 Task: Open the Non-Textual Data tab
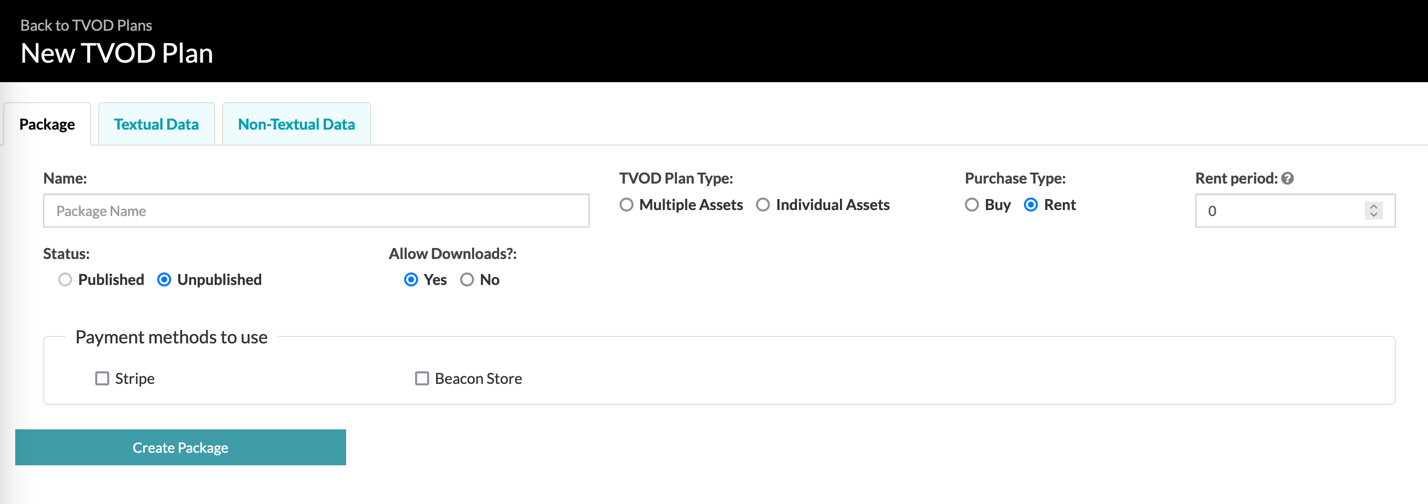(296, 124)
